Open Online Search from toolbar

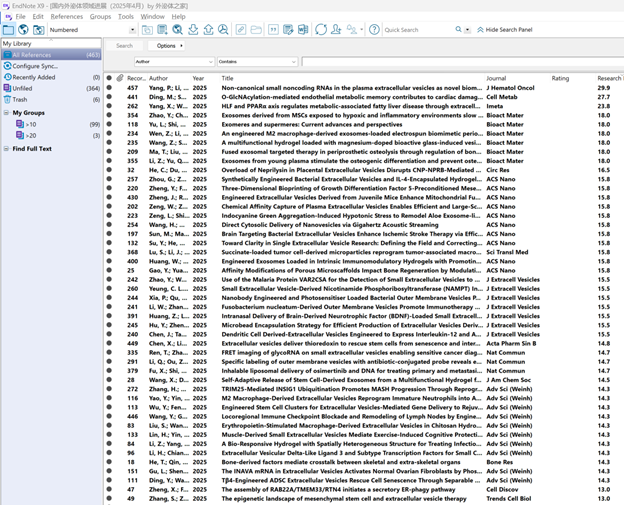pyautogui.click(x=178, y=29)
